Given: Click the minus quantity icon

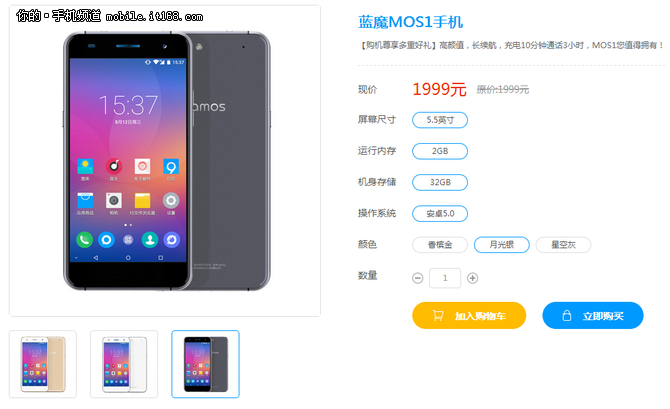Looking at the screenshot, I should (417, 278).
